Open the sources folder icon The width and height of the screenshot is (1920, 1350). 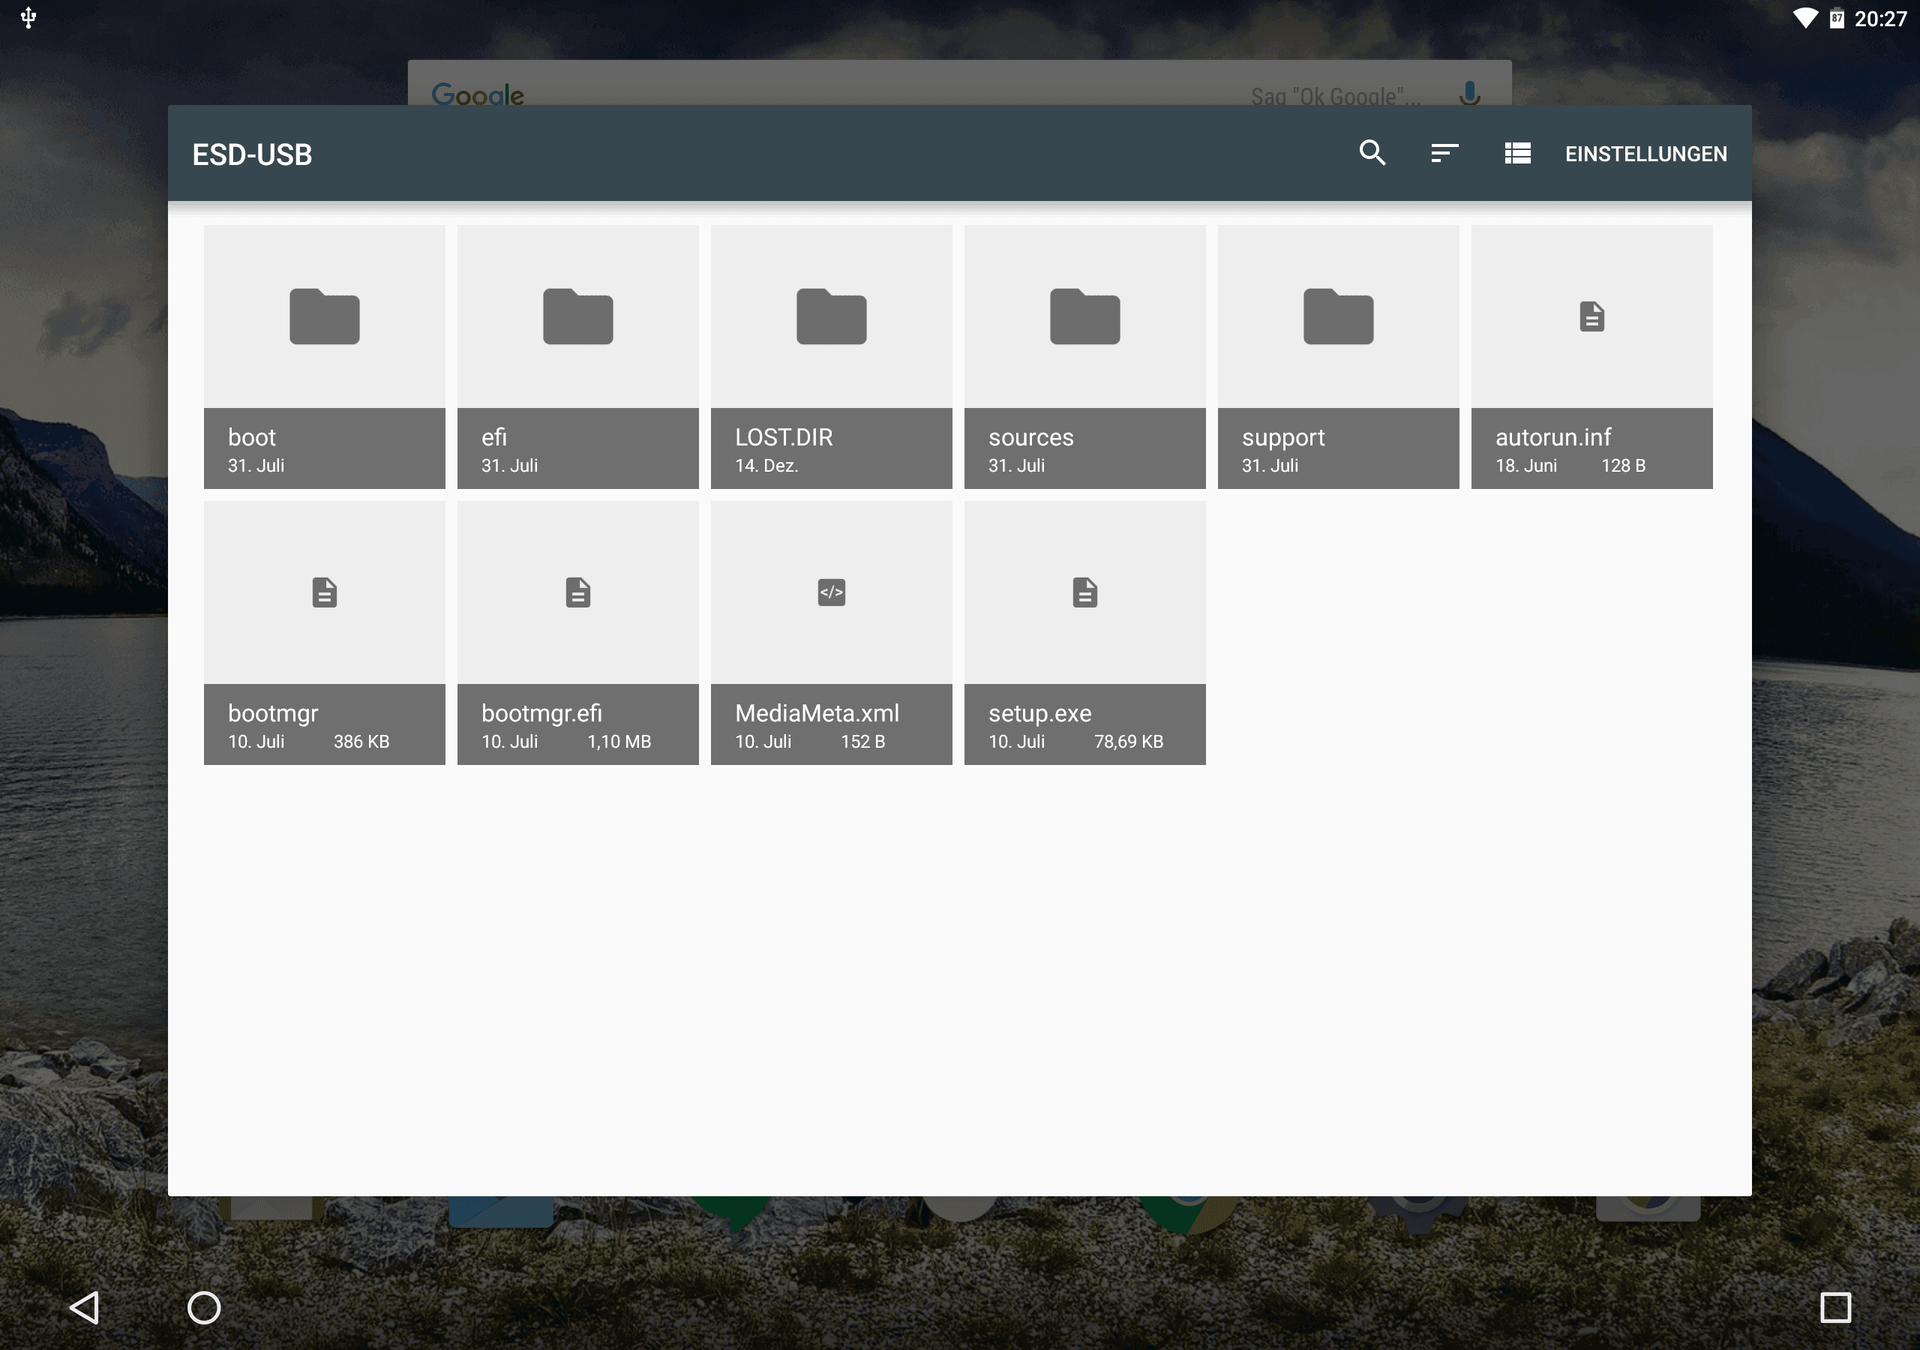pos(1085,316)
